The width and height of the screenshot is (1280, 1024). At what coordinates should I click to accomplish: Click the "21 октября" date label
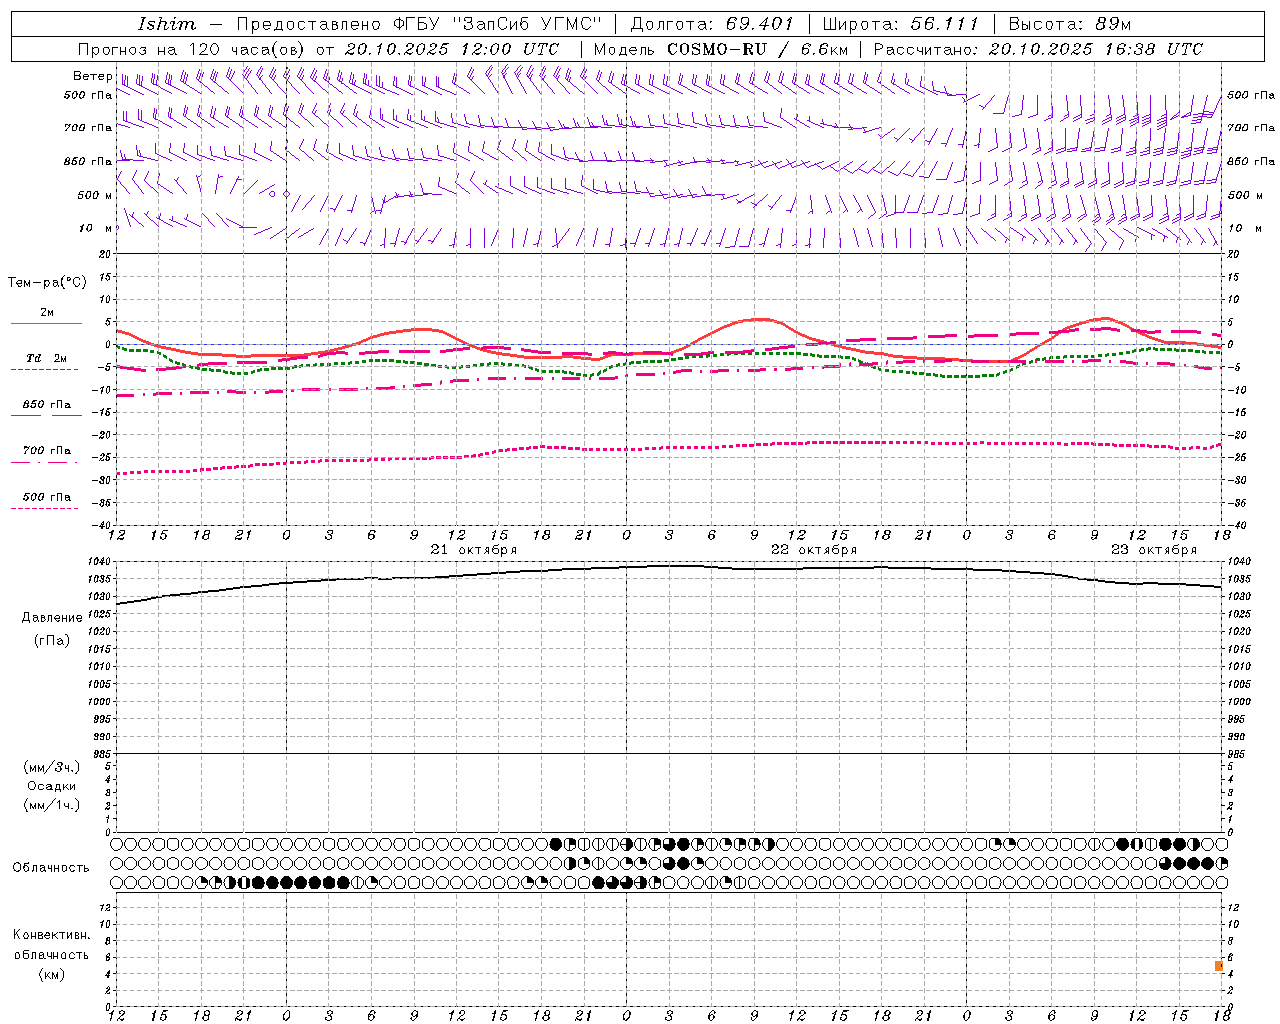[x=474, y=550]
